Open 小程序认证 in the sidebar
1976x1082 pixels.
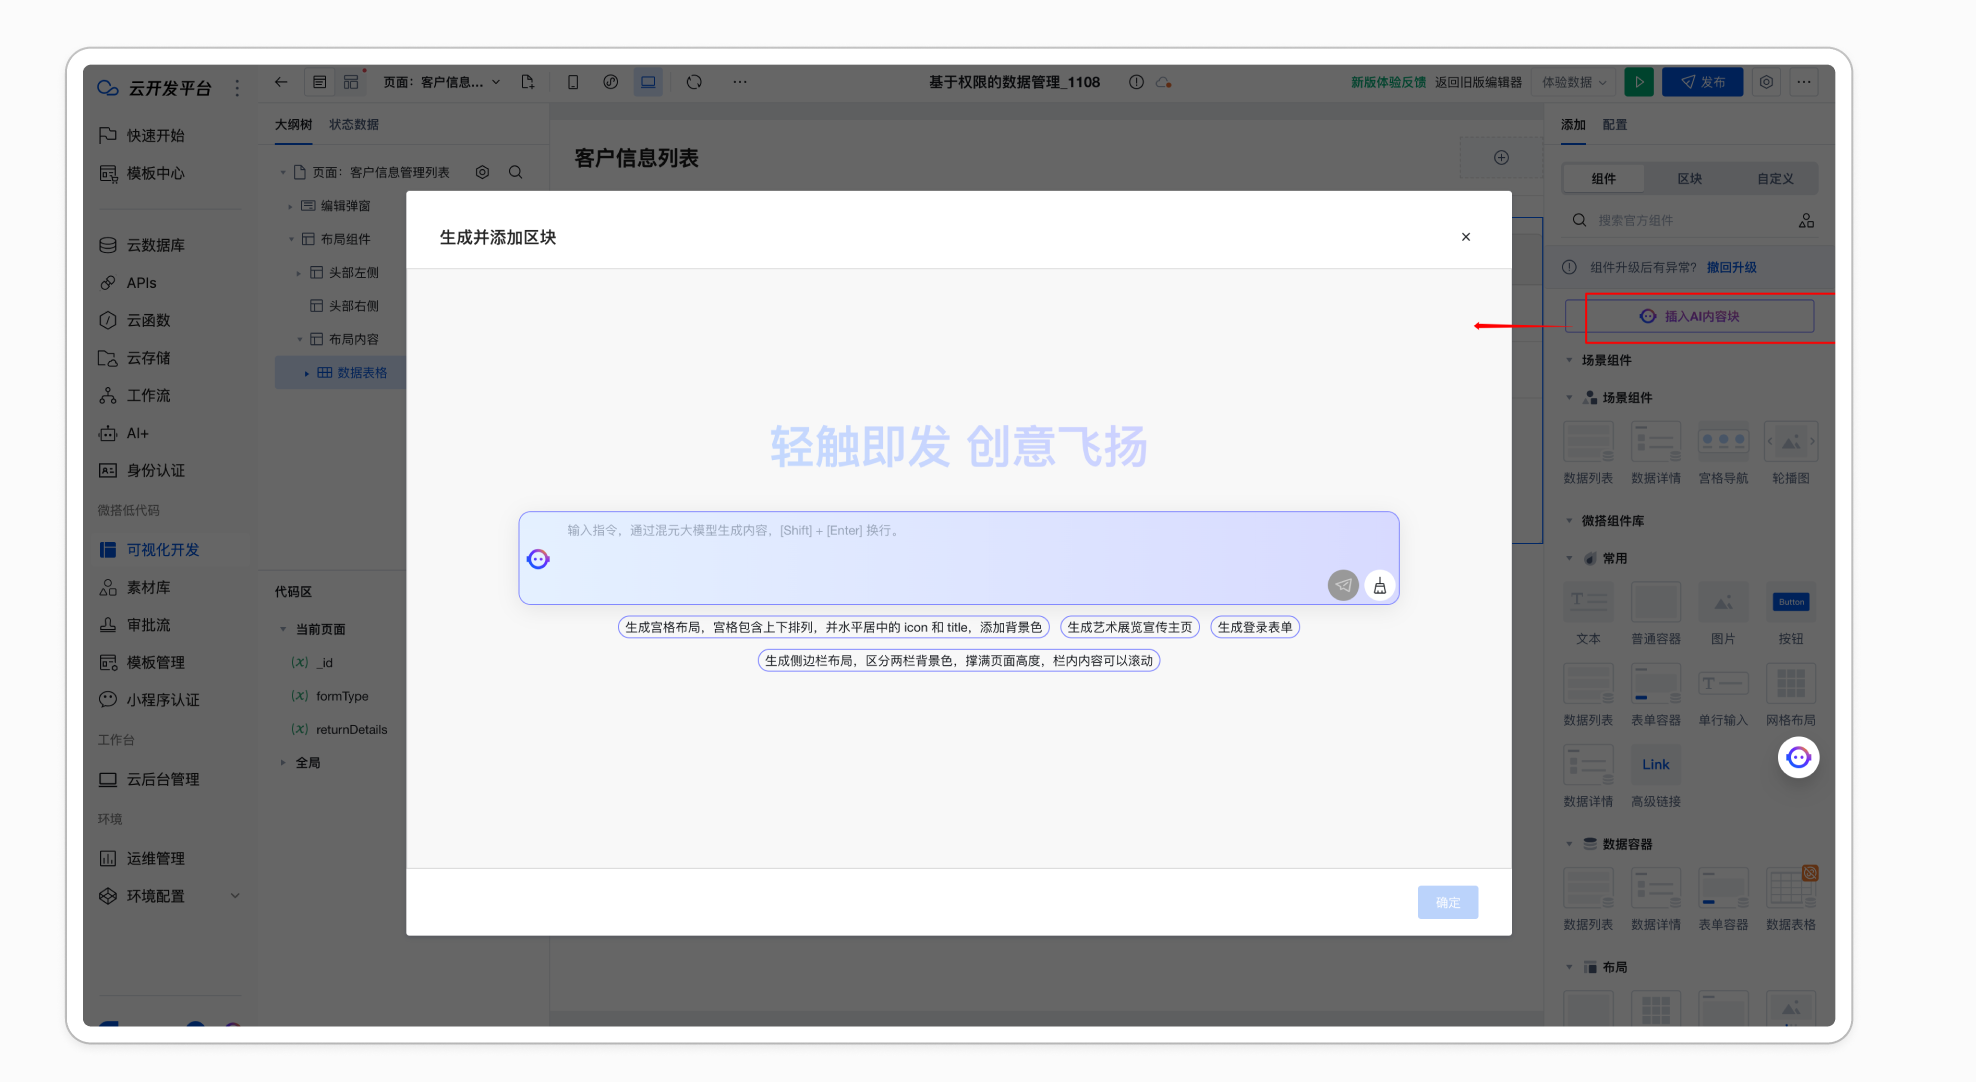pos(162,700)
